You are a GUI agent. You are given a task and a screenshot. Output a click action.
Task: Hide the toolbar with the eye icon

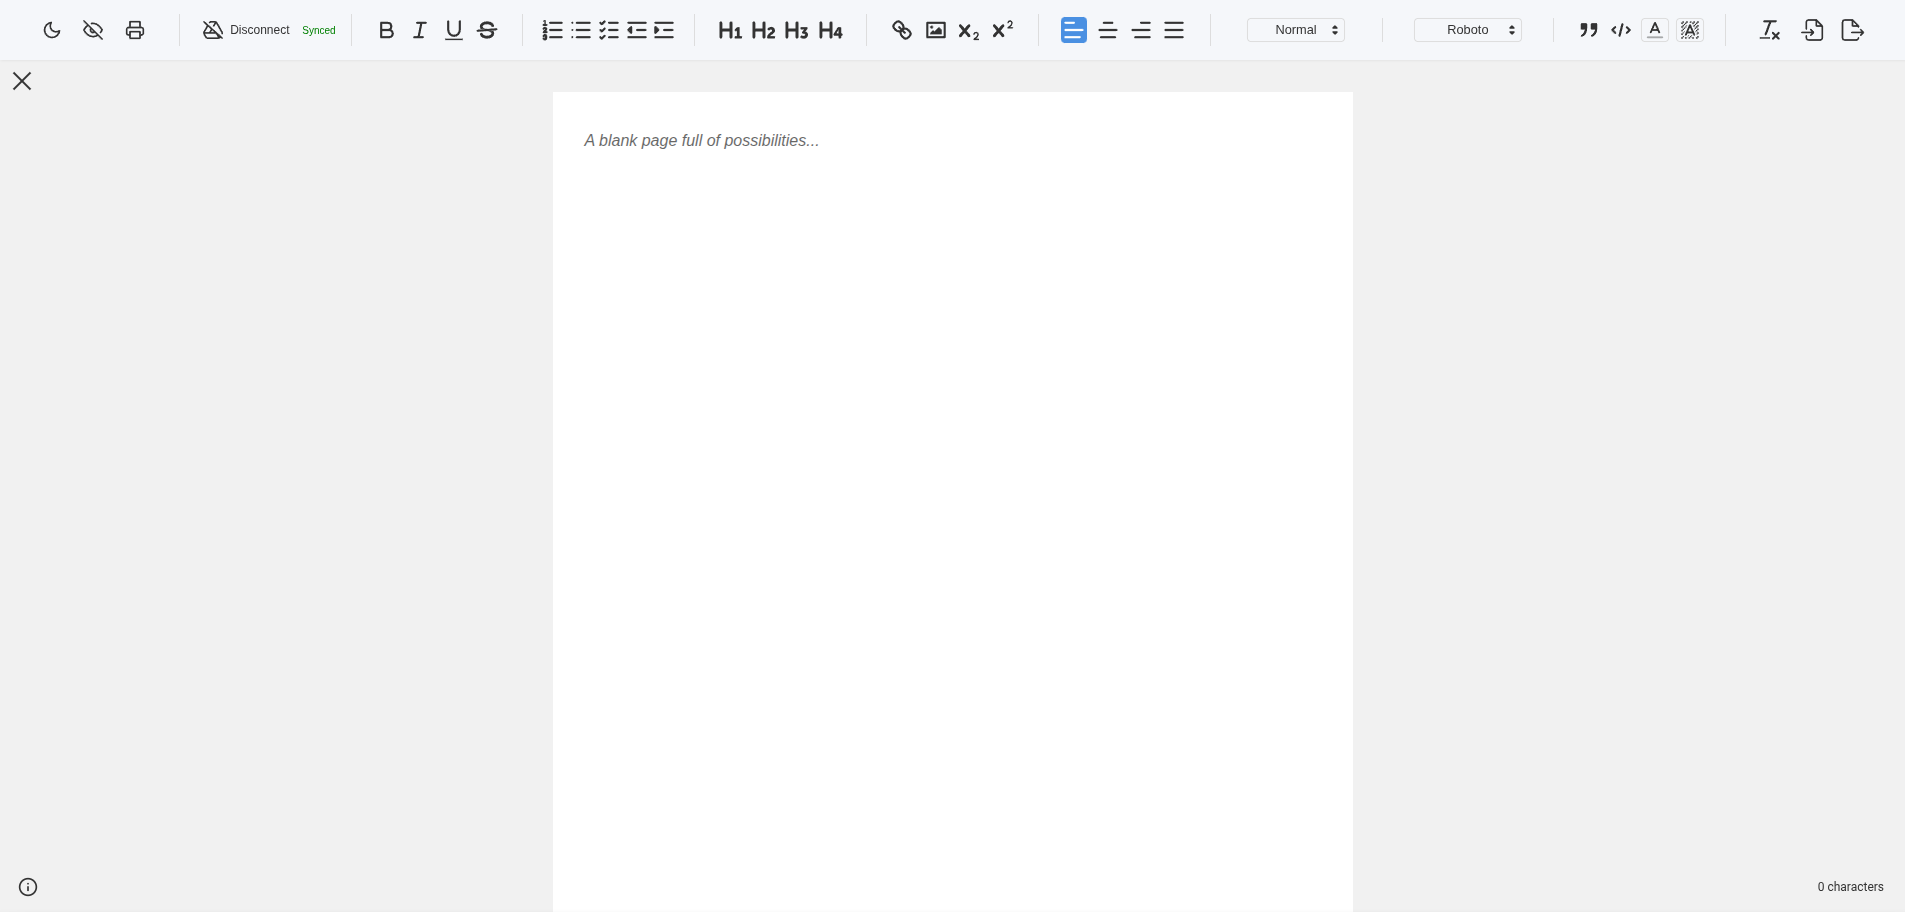(93, 30)
